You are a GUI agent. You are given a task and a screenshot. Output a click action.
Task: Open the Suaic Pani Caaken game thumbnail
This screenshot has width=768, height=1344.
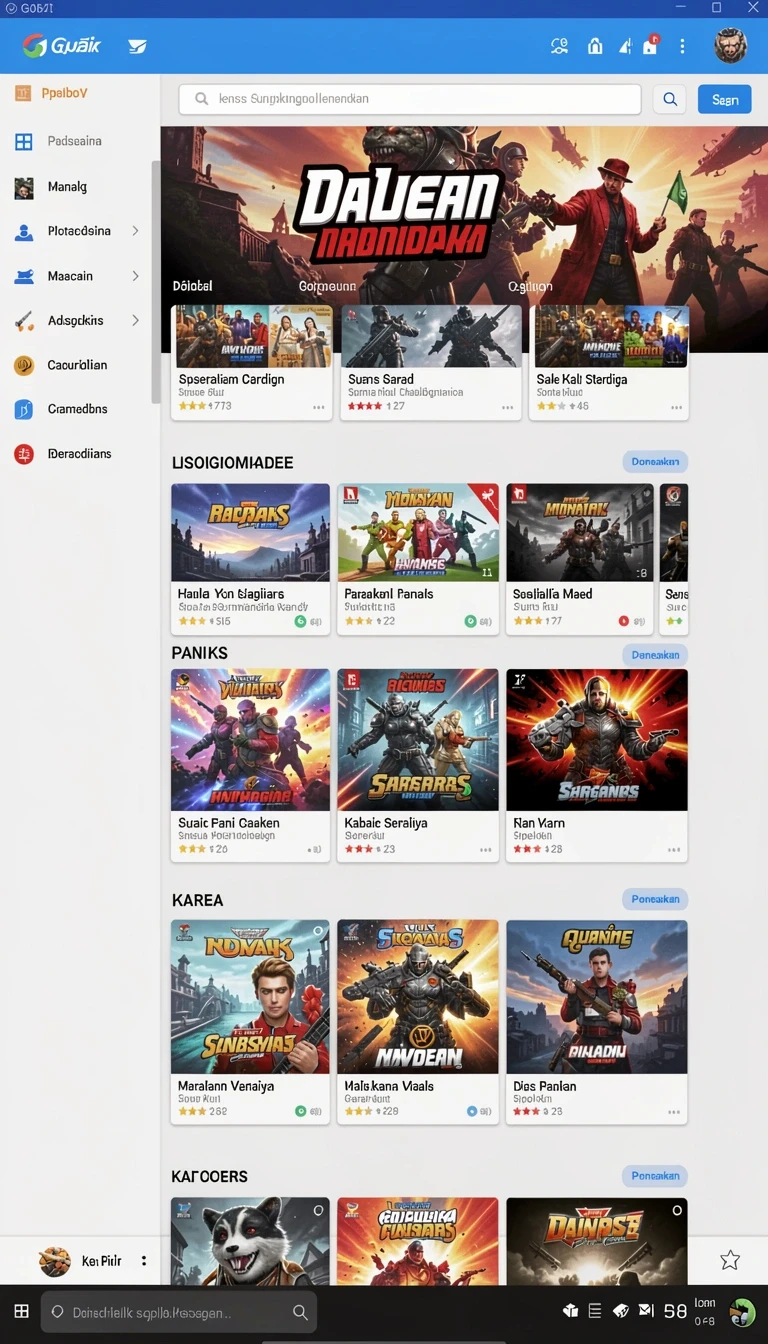[x=250, y=740]
